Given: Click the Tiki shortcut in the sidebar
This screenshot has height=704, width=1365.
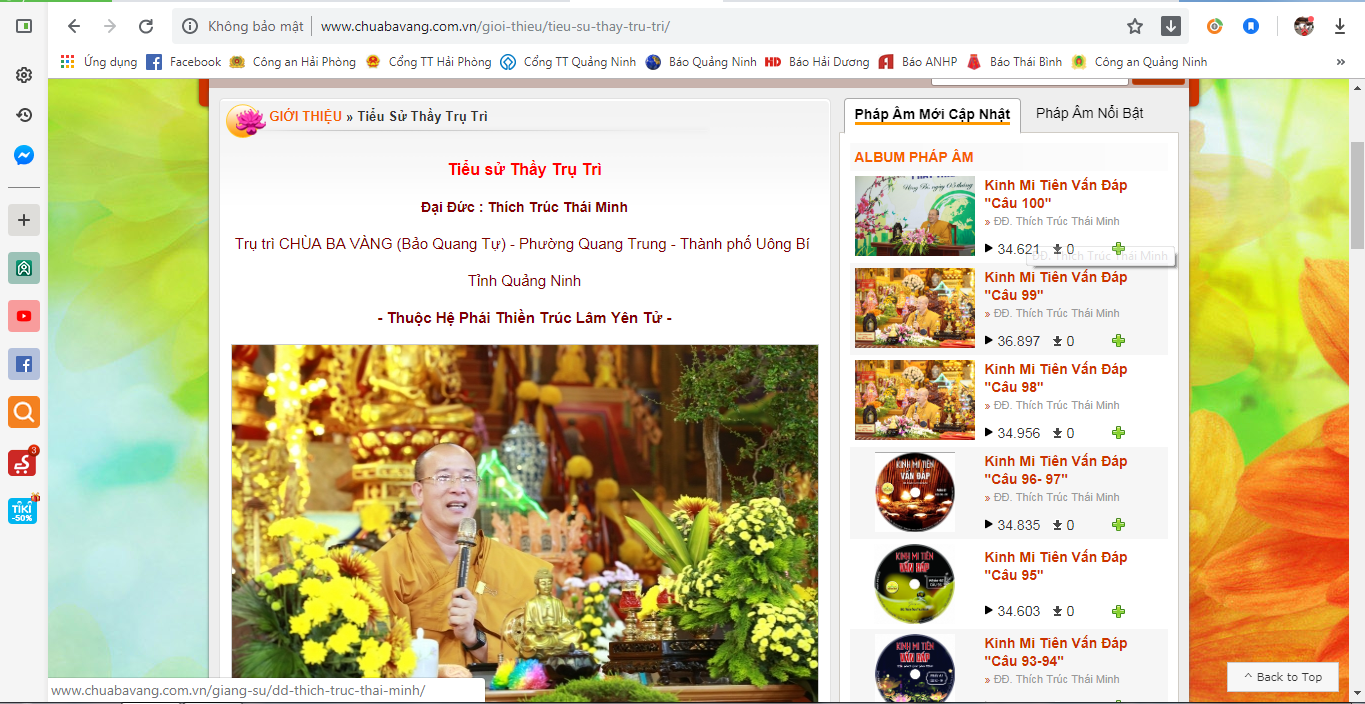Looking at the screenshot, I should [x=23, y=511].
